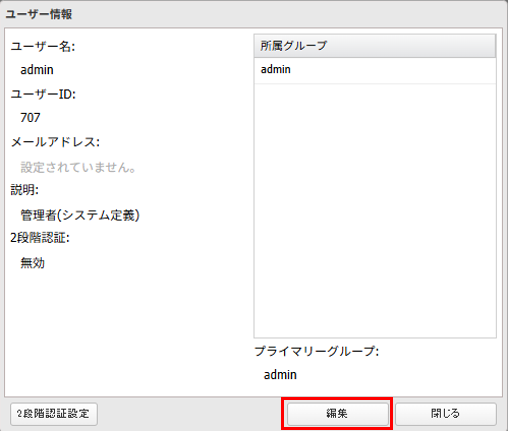Viewport: 508px width, 431px height.
Task: Click the 所属グループ column header
Action: (375, 46)
